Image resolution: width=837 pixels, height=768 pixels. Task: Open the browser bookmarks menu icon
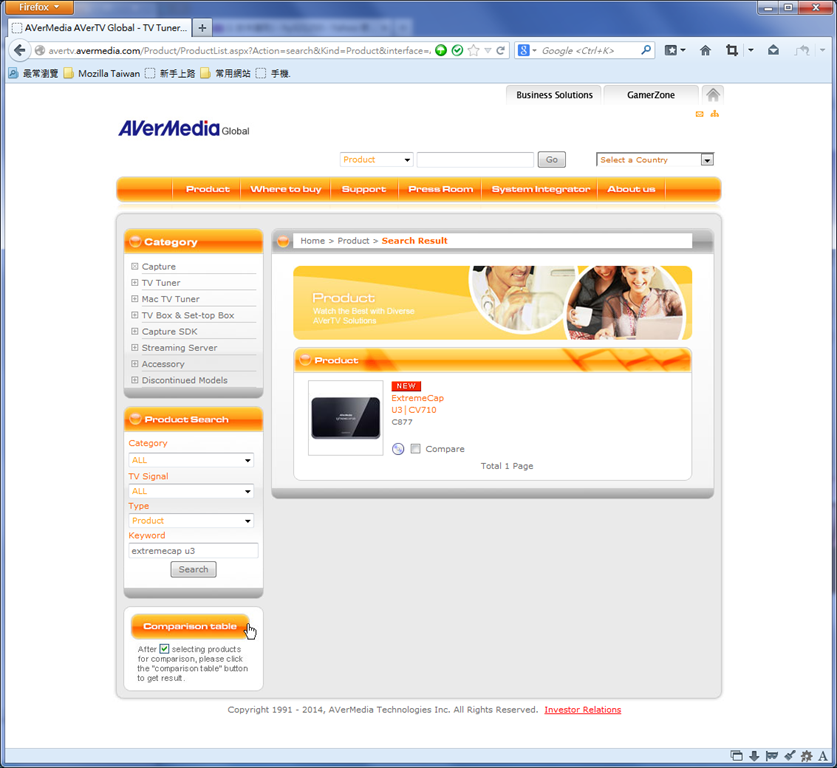coord(671,50)
